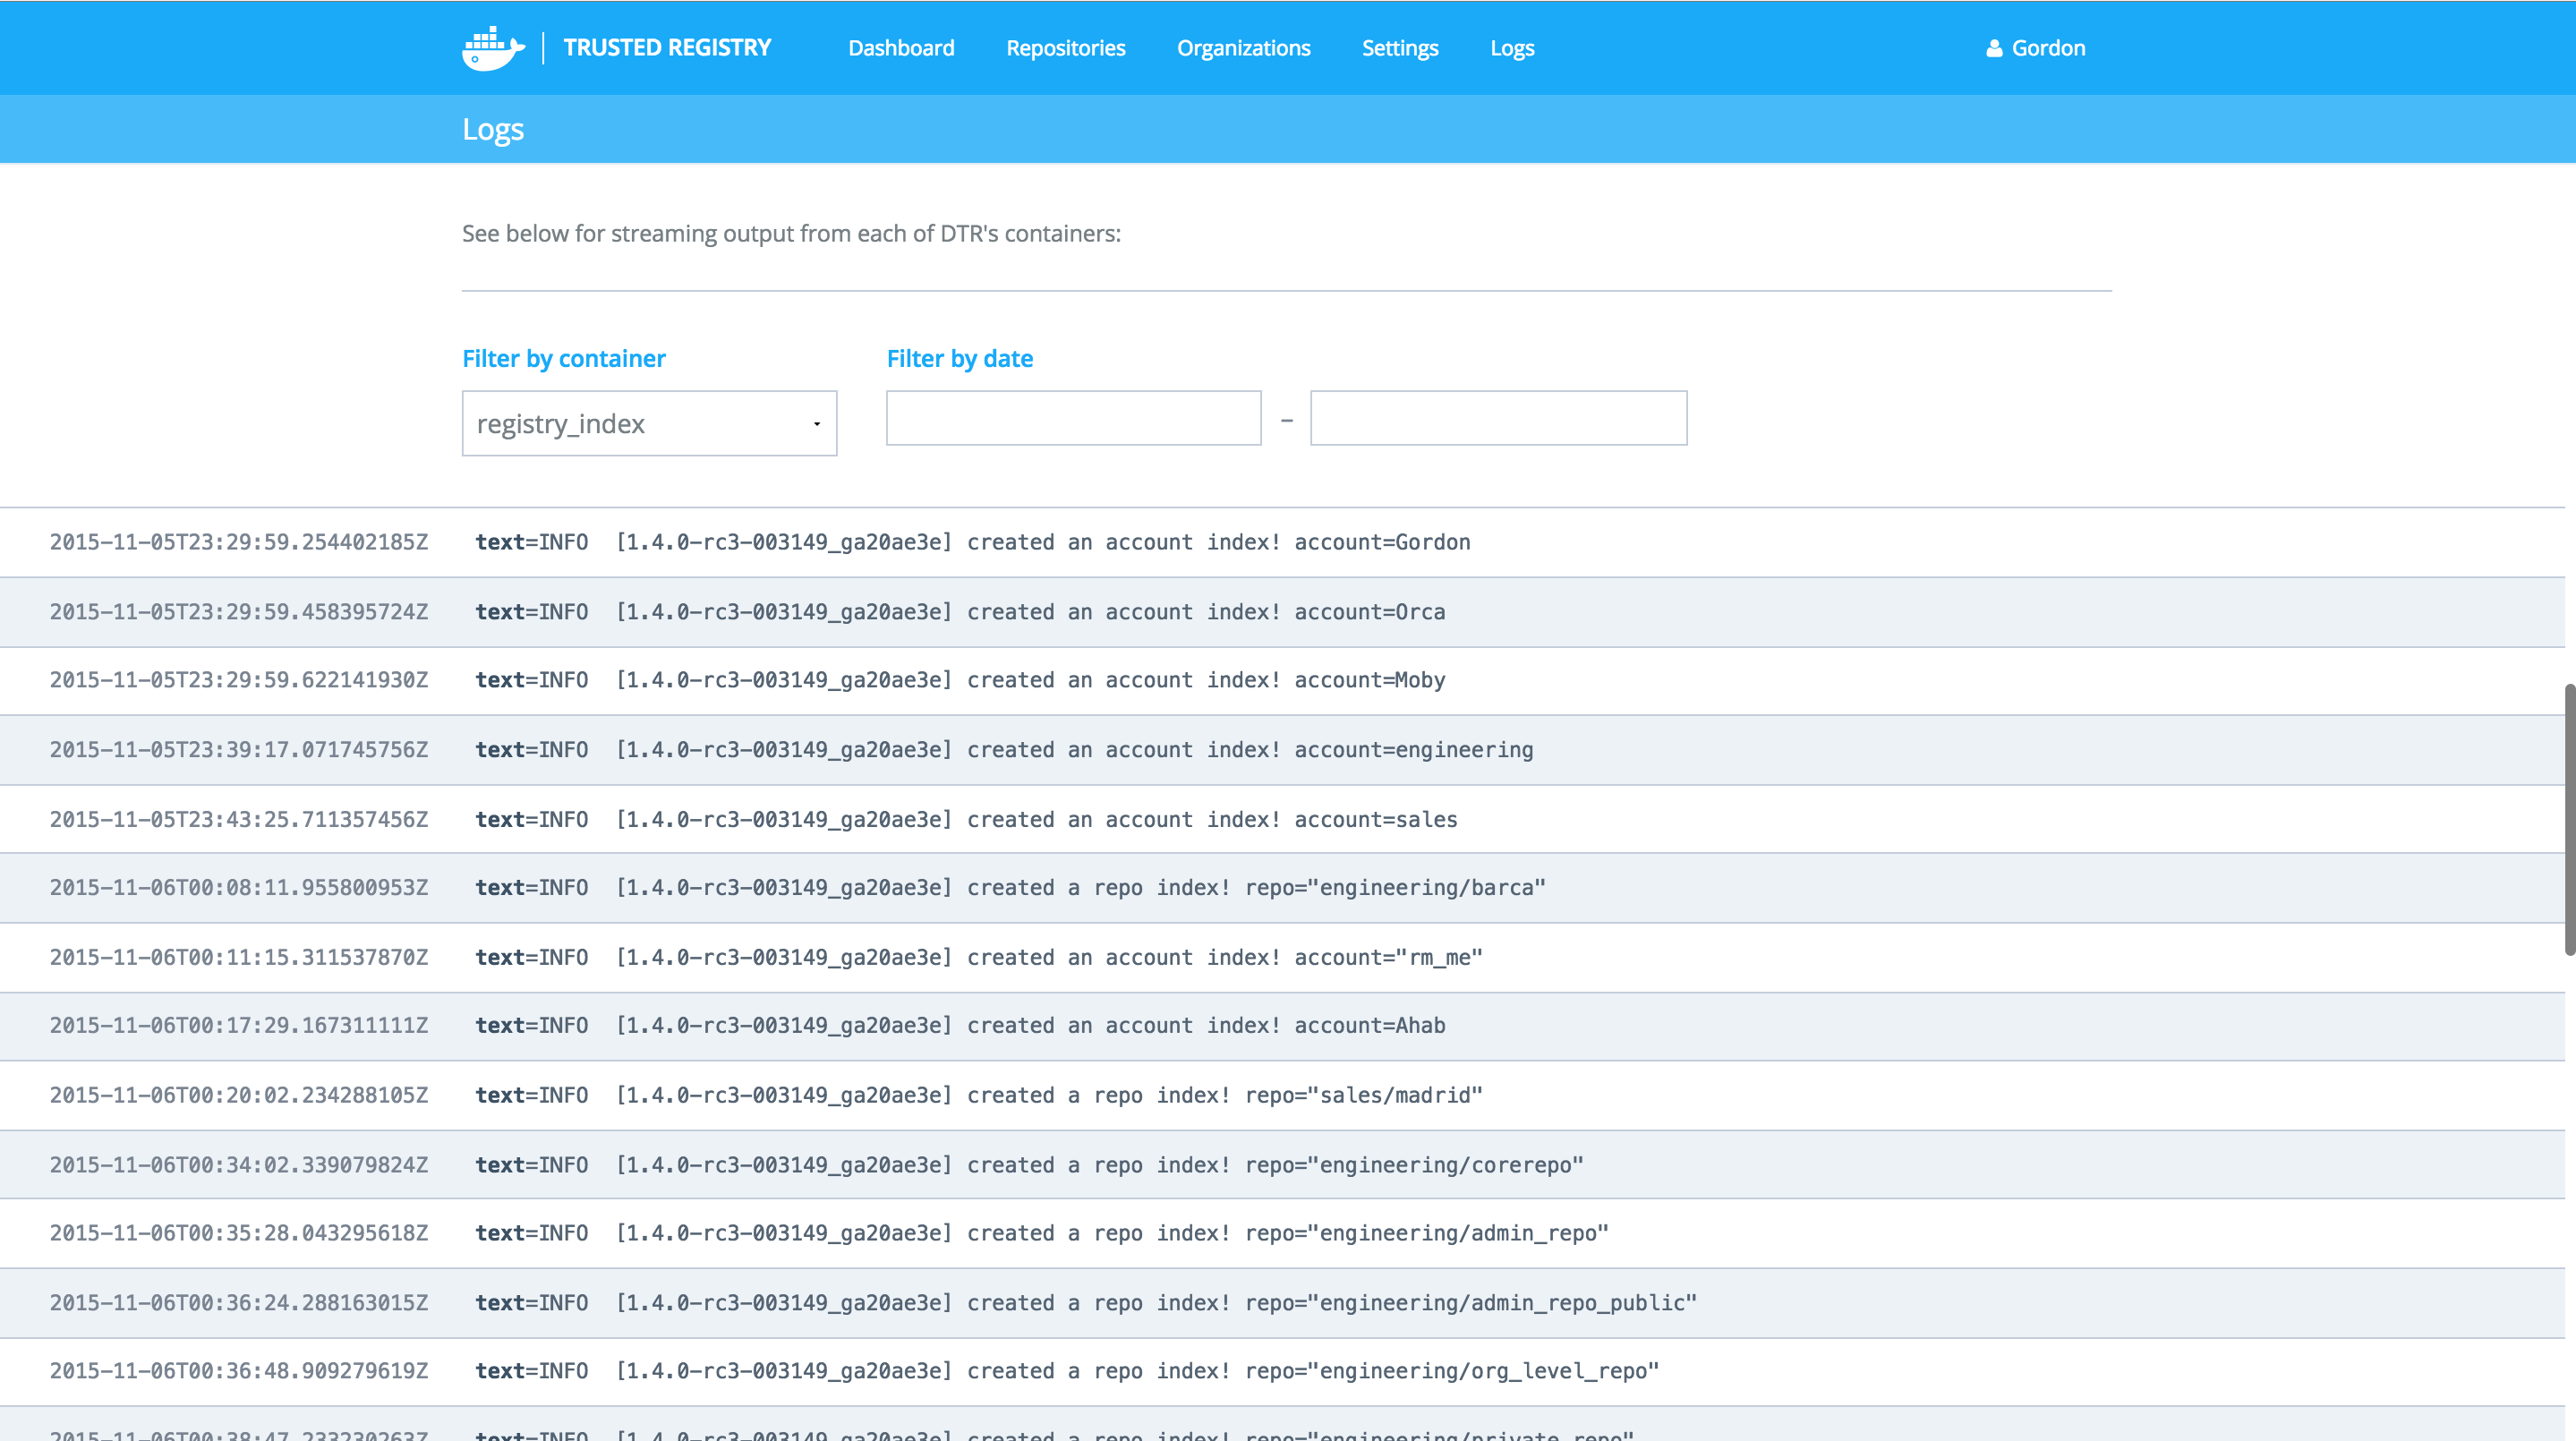
Task: Click timestamp 2015-11-06T00:11:15.311537870Z
Action: tap(239, 957)
